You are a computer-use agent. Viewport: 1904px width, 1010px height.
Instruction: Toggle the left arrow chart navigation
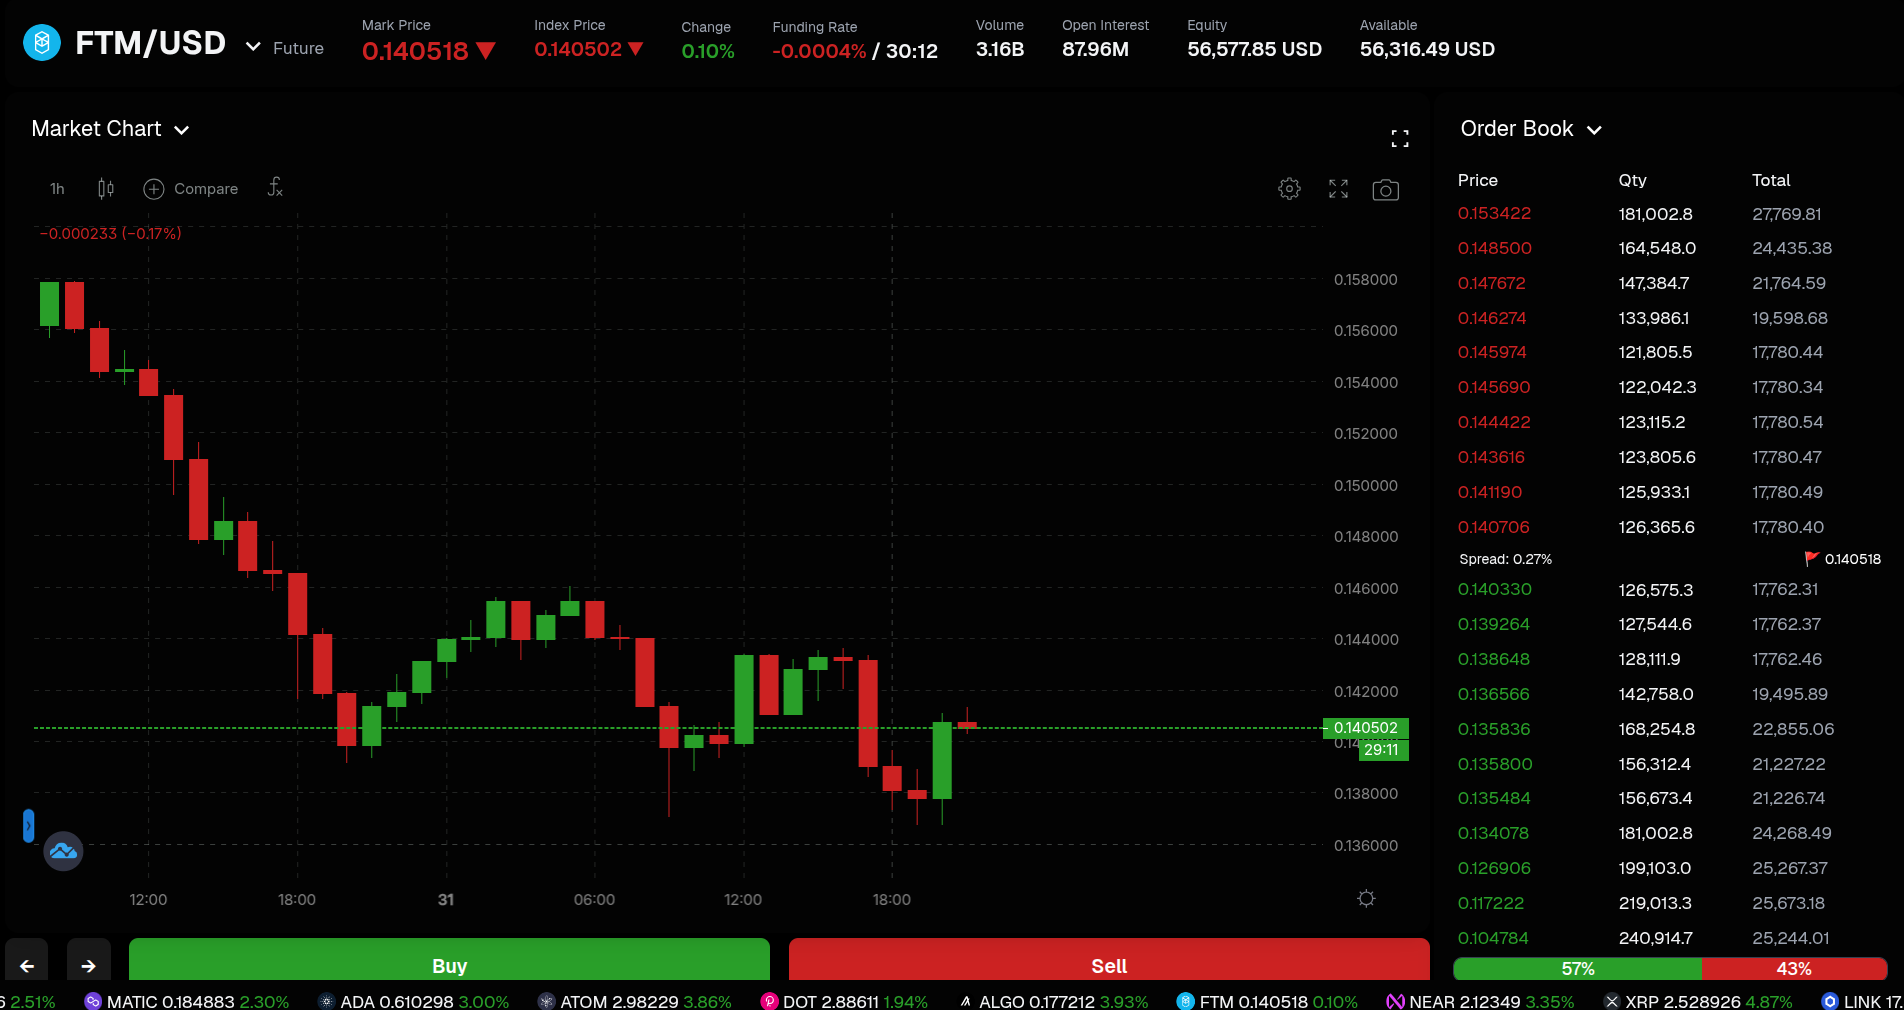(25, 963)
